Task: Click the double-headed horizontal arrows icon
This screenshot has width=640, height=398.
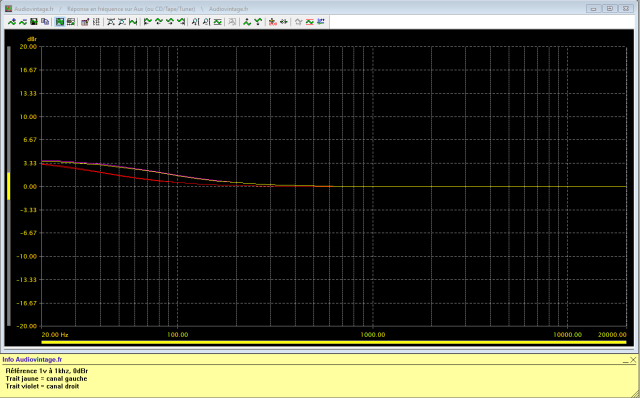Action: [x=284, y=22]
